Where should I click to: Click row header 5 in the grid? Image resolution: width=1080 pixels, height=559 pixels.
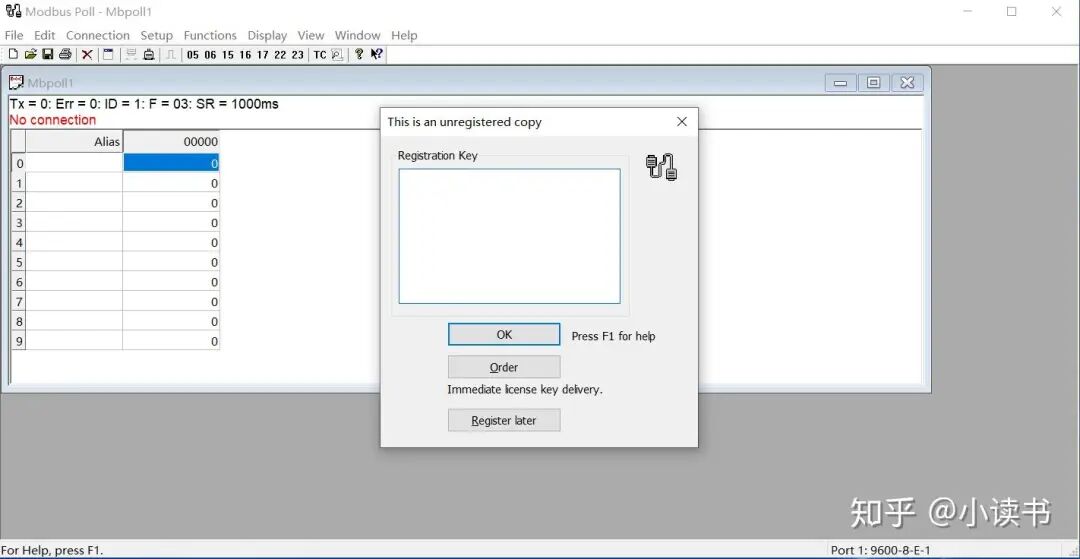tap(19, 262)
